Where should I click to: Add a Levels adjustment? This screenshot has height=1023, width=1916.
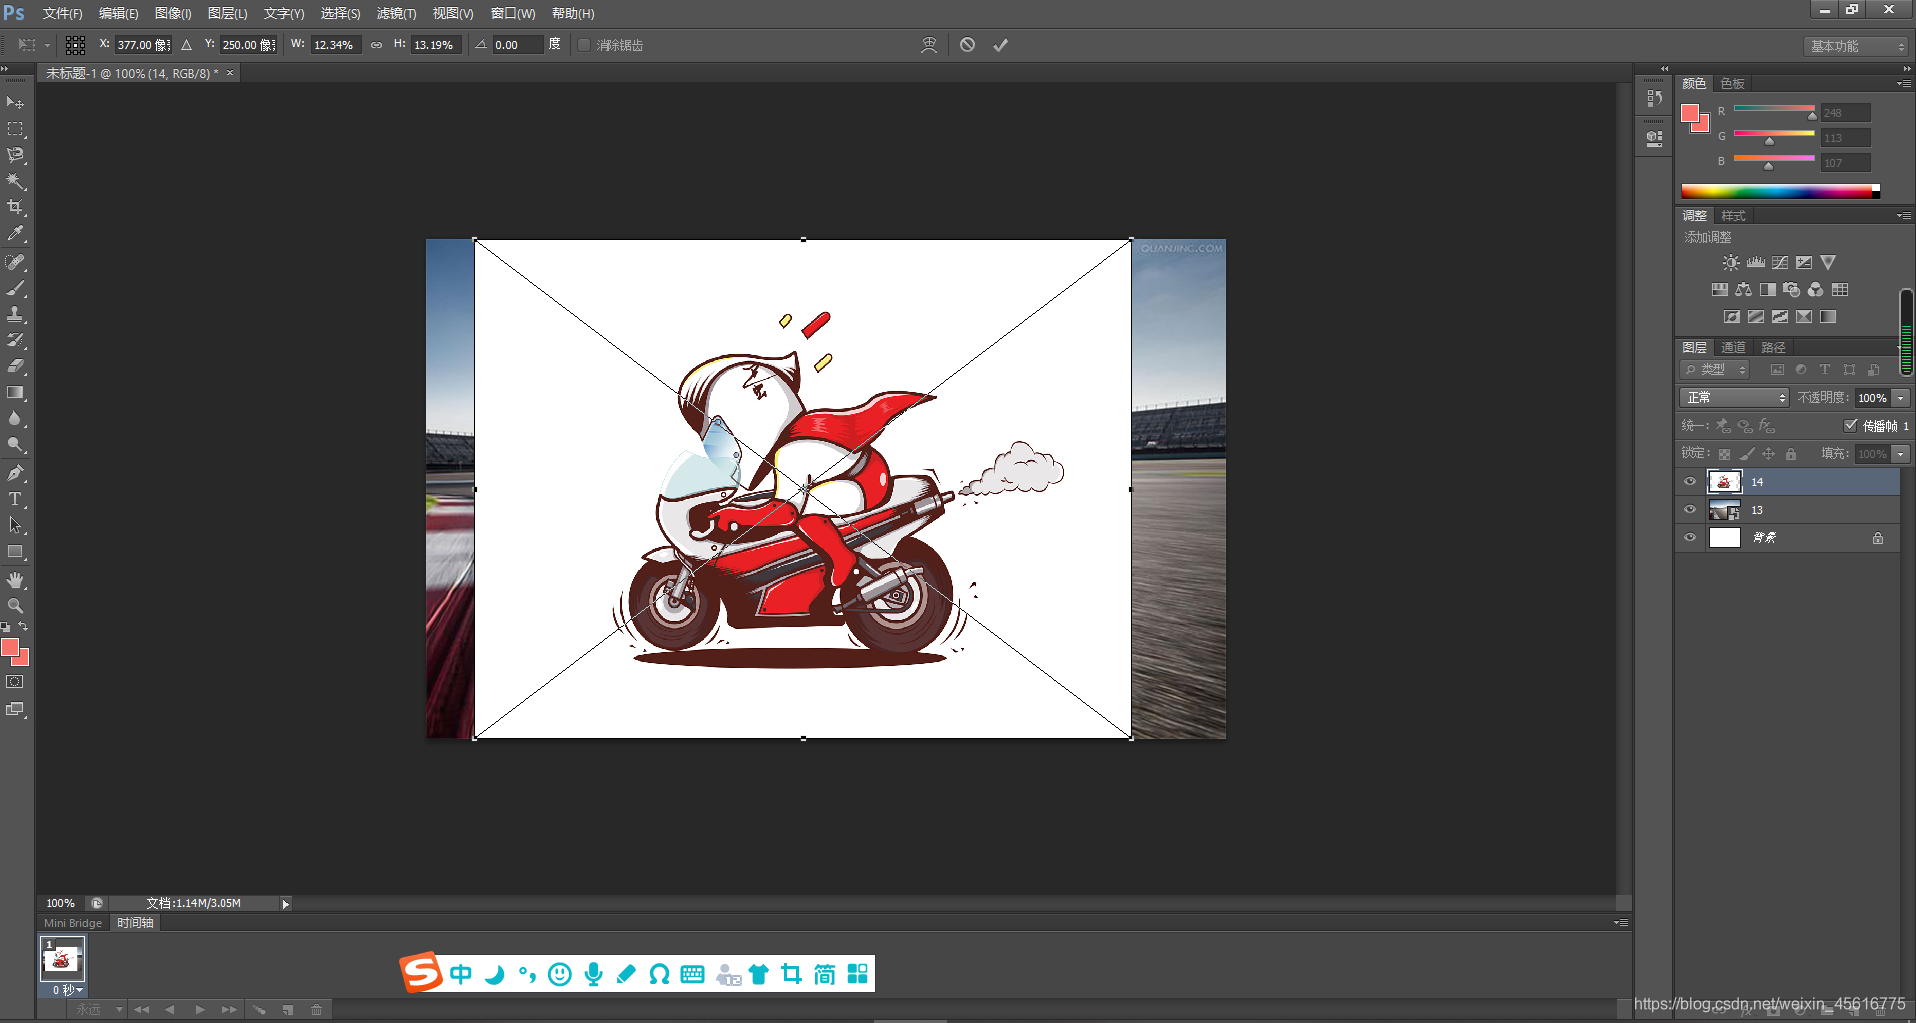(1756, 263)
